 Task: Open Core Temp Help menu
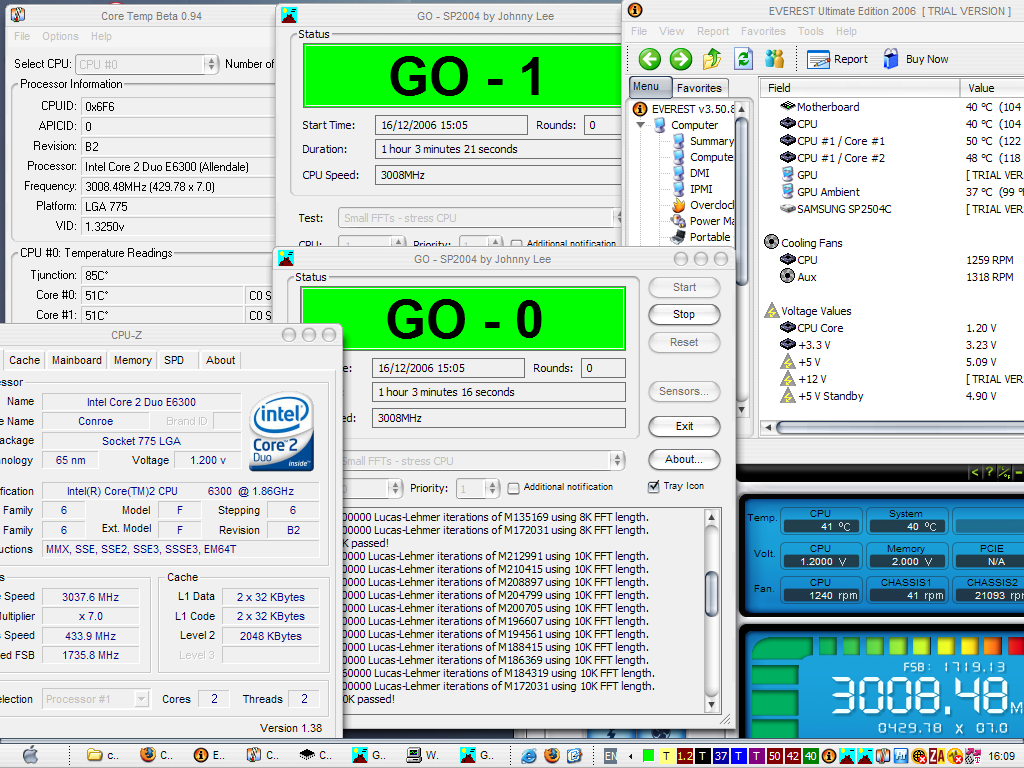pos(101,37)
